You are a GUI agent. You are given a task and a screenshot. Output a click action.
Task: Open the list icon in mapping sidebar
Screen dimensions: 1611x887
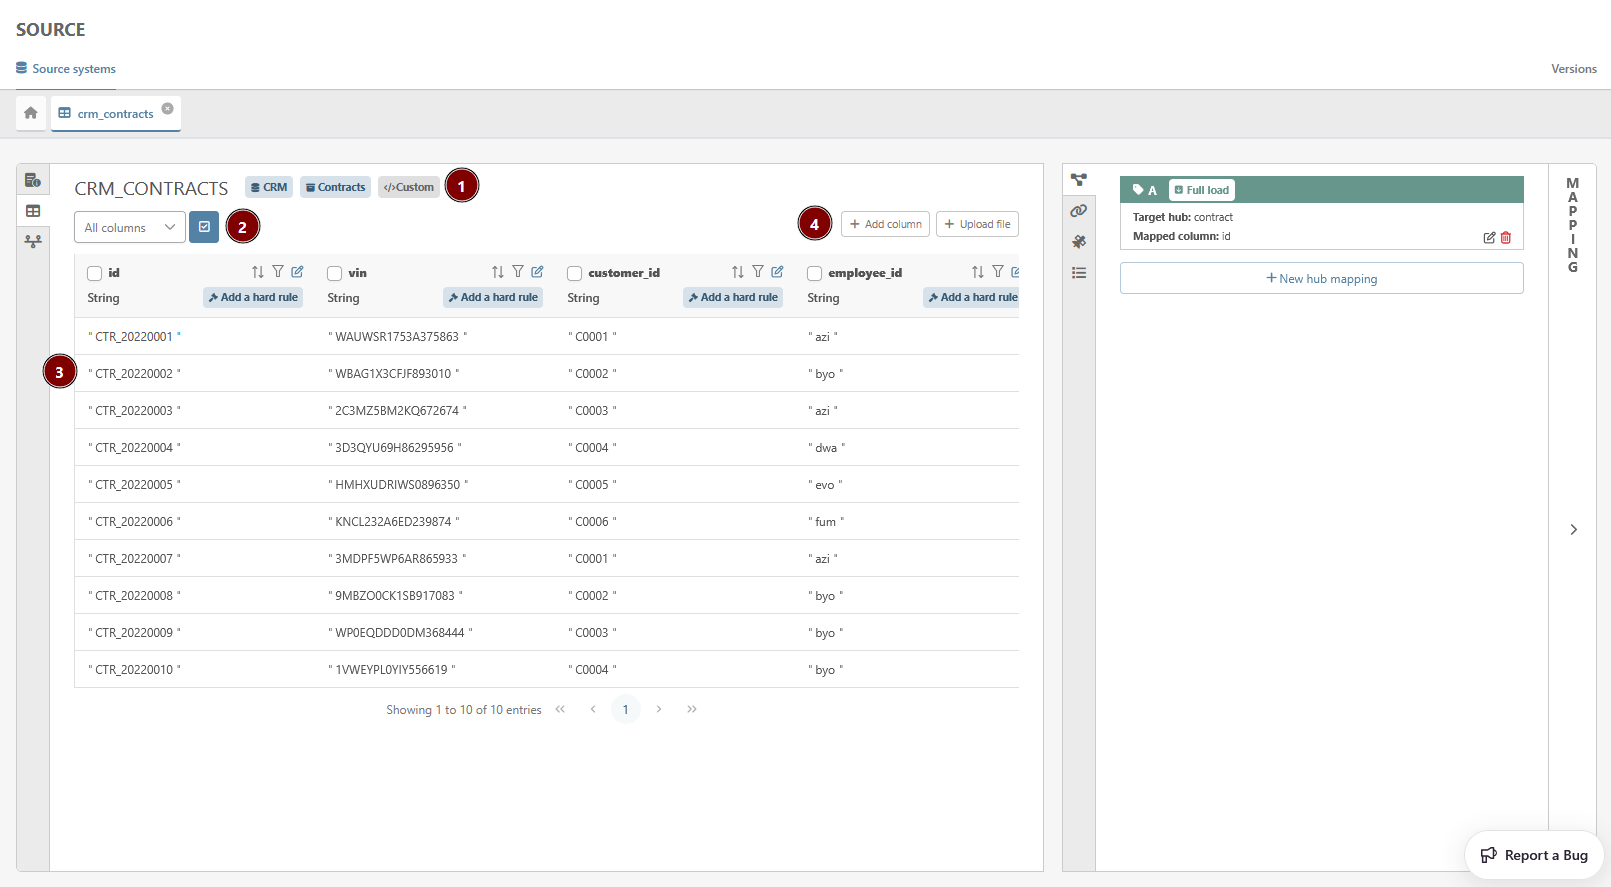[x=1078, y=273]
